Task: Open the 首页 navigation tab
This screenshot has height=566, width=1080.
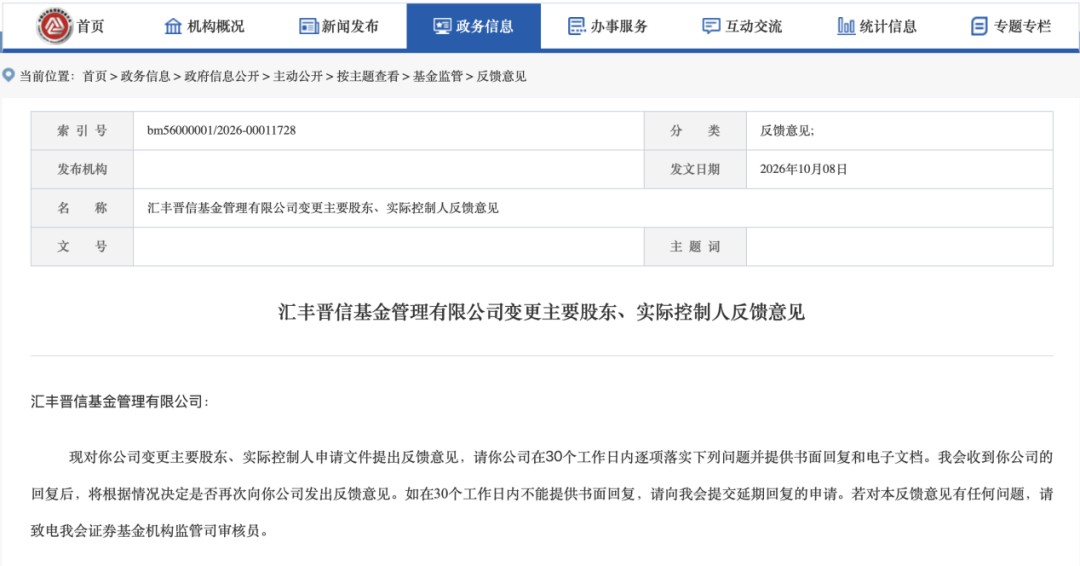Action: tap(90, 26)
